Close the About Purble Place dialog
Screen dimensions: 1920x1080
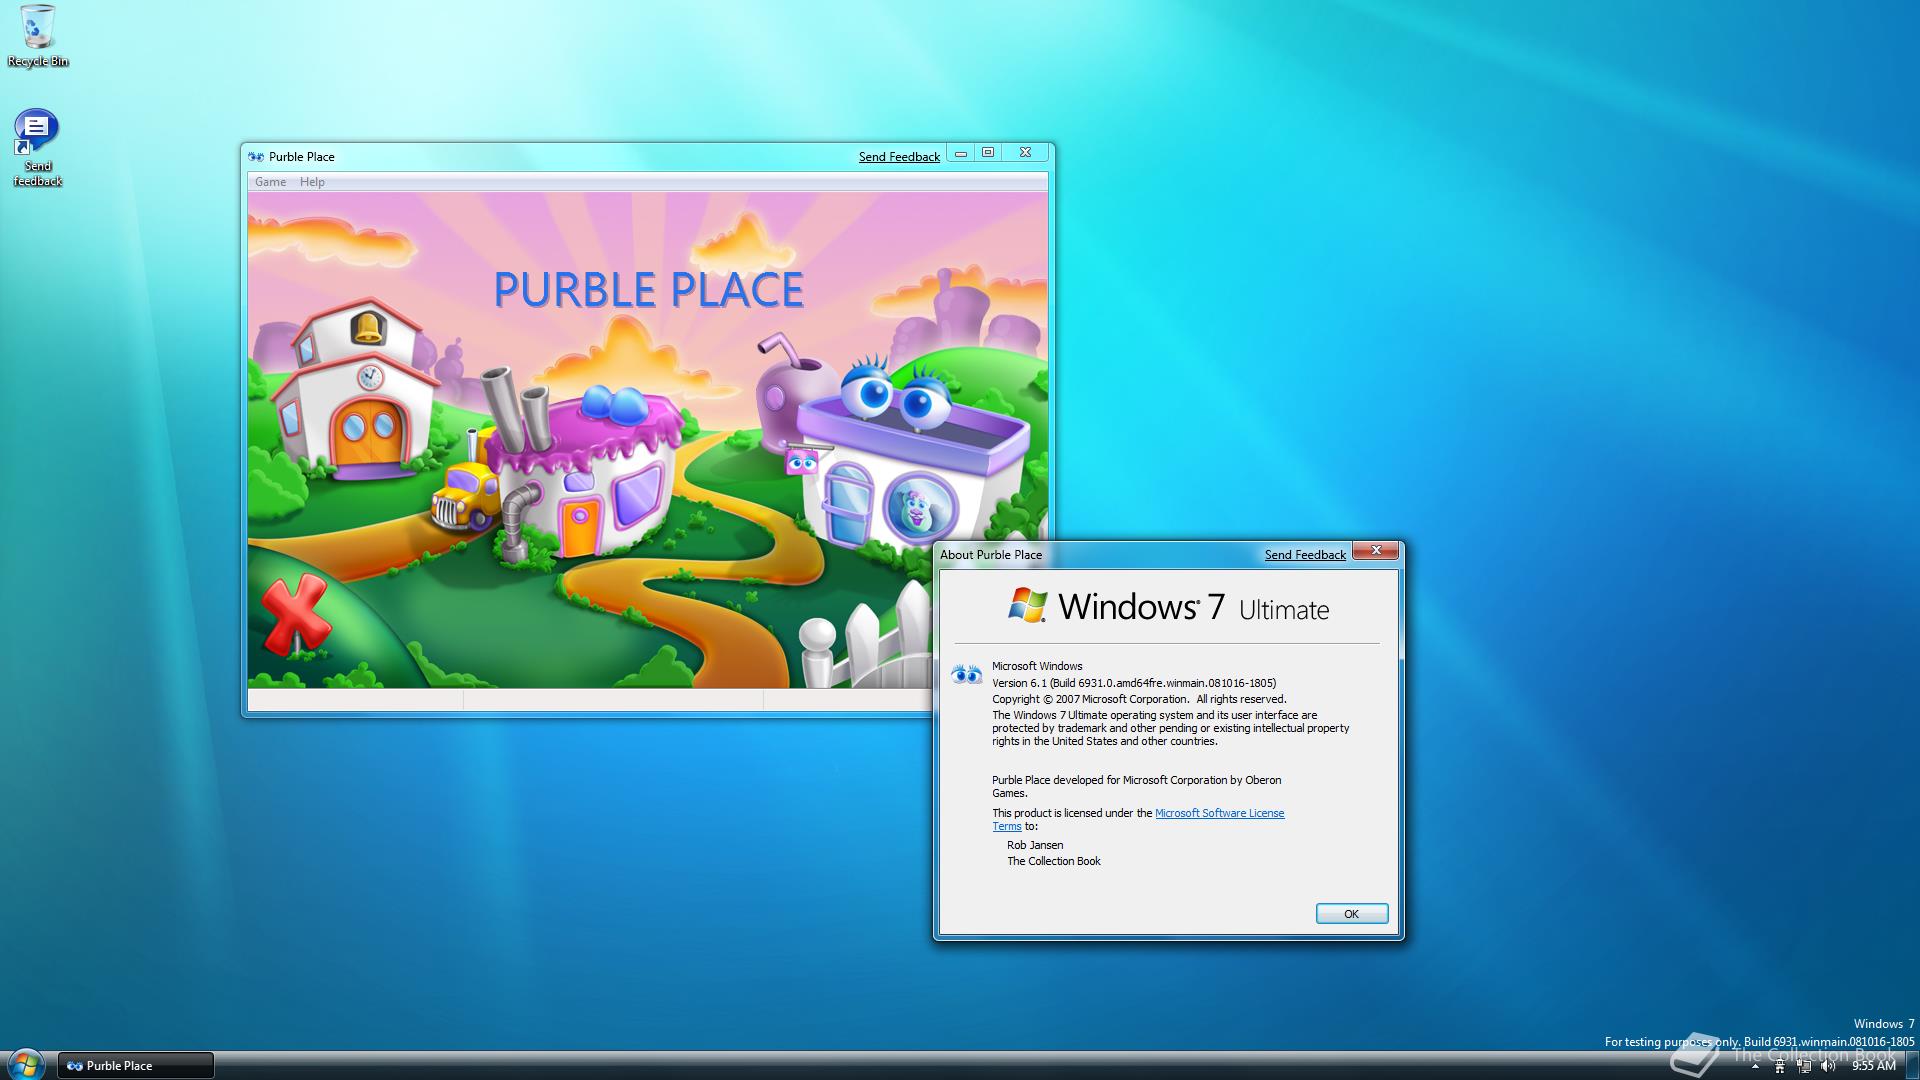[1376, 550]
